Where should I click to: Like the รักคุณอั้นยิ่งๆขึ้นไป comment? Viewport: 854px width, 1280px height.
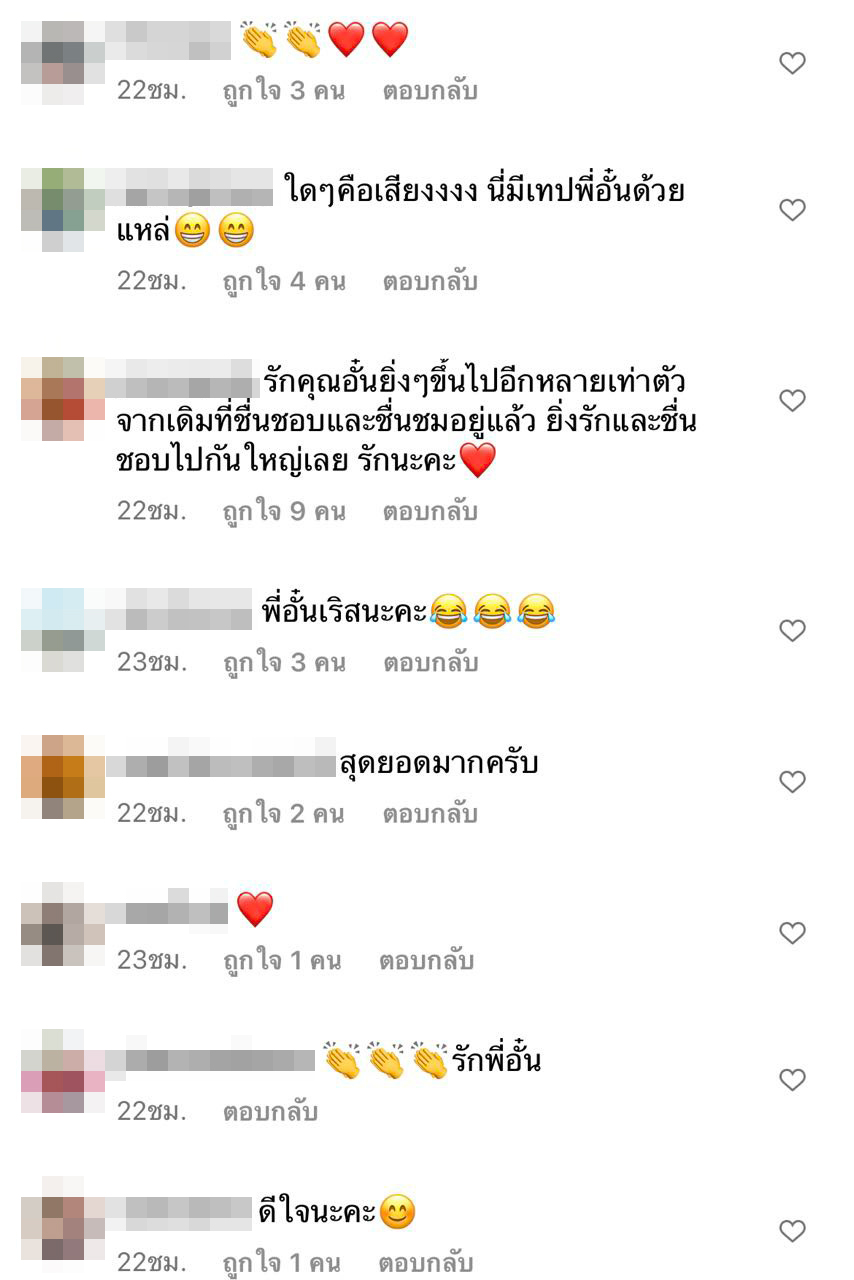[x=792, y=401]
